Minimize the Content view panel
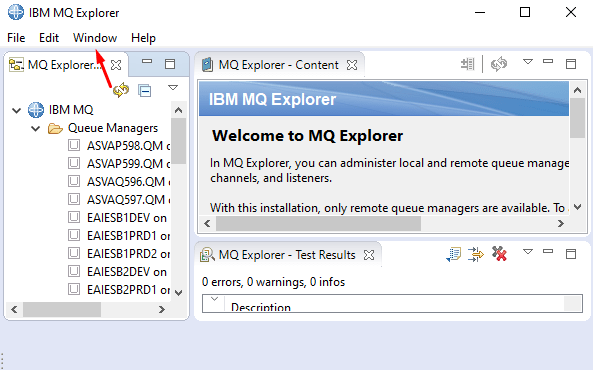The width and height of the screenshot is (593, 370). [548, 61]
